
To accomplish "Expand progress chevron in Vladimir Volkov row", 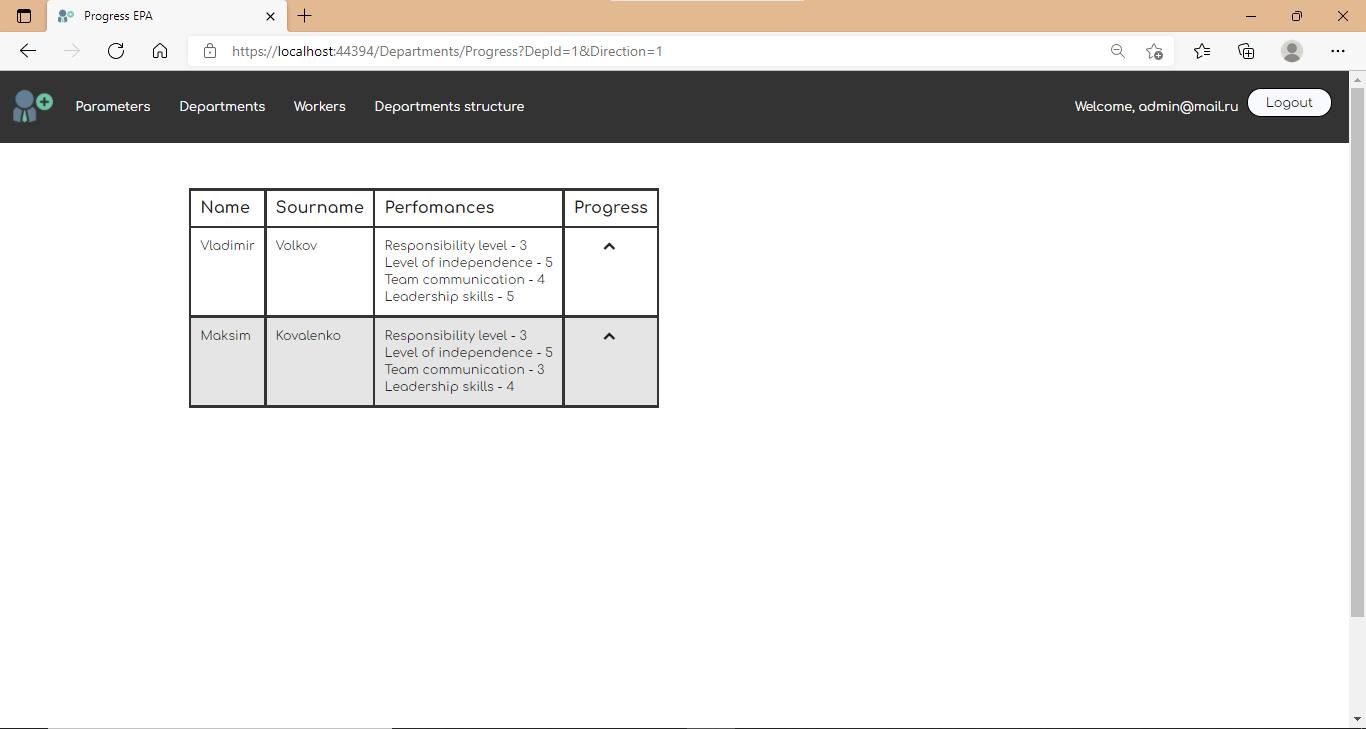I will point(609,246).
